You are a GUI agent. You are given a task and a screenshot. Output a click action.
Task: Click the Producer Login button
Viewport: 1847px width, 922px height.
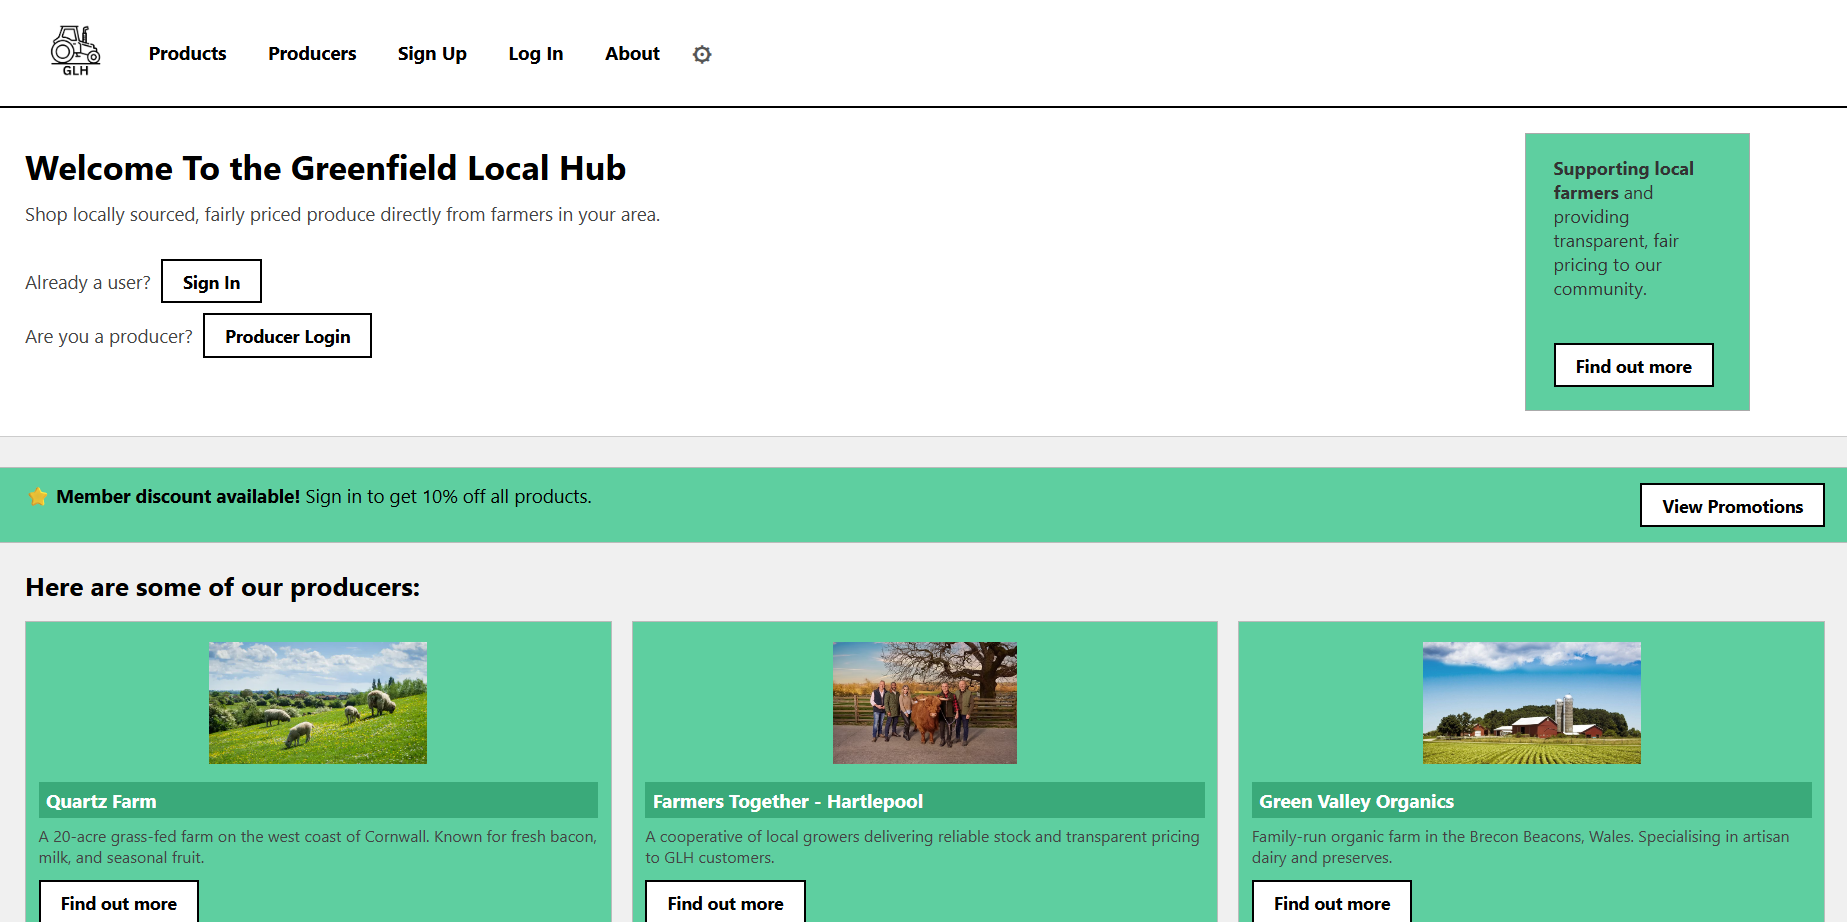point(287,335)
